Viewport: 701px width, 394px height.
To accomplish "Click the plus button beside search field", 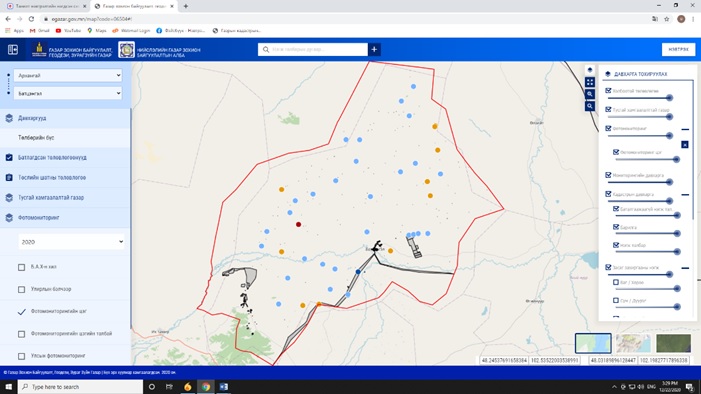I will (374, 50).
